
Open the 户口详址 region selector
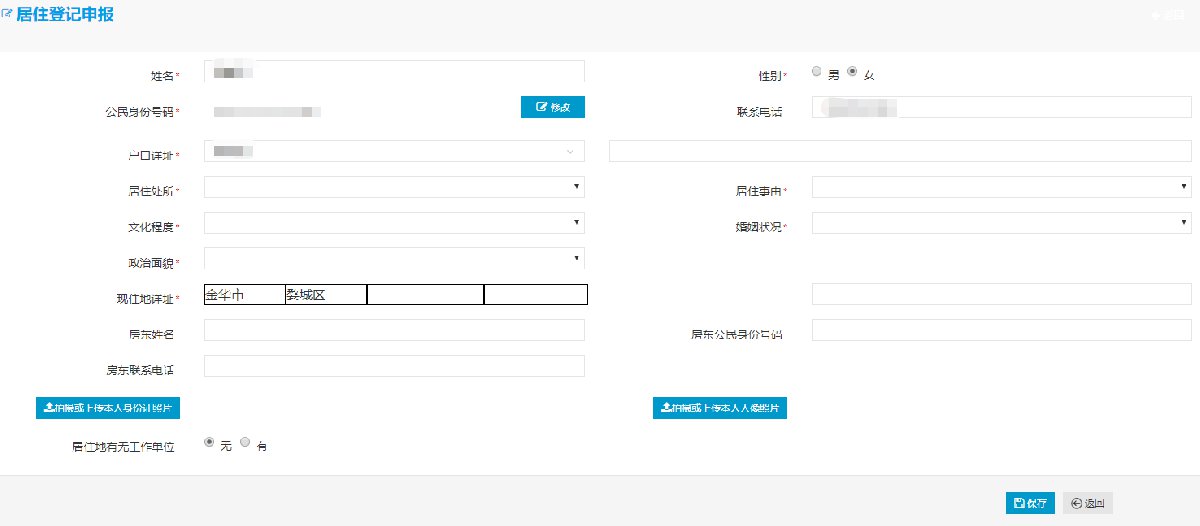[394, 151]
